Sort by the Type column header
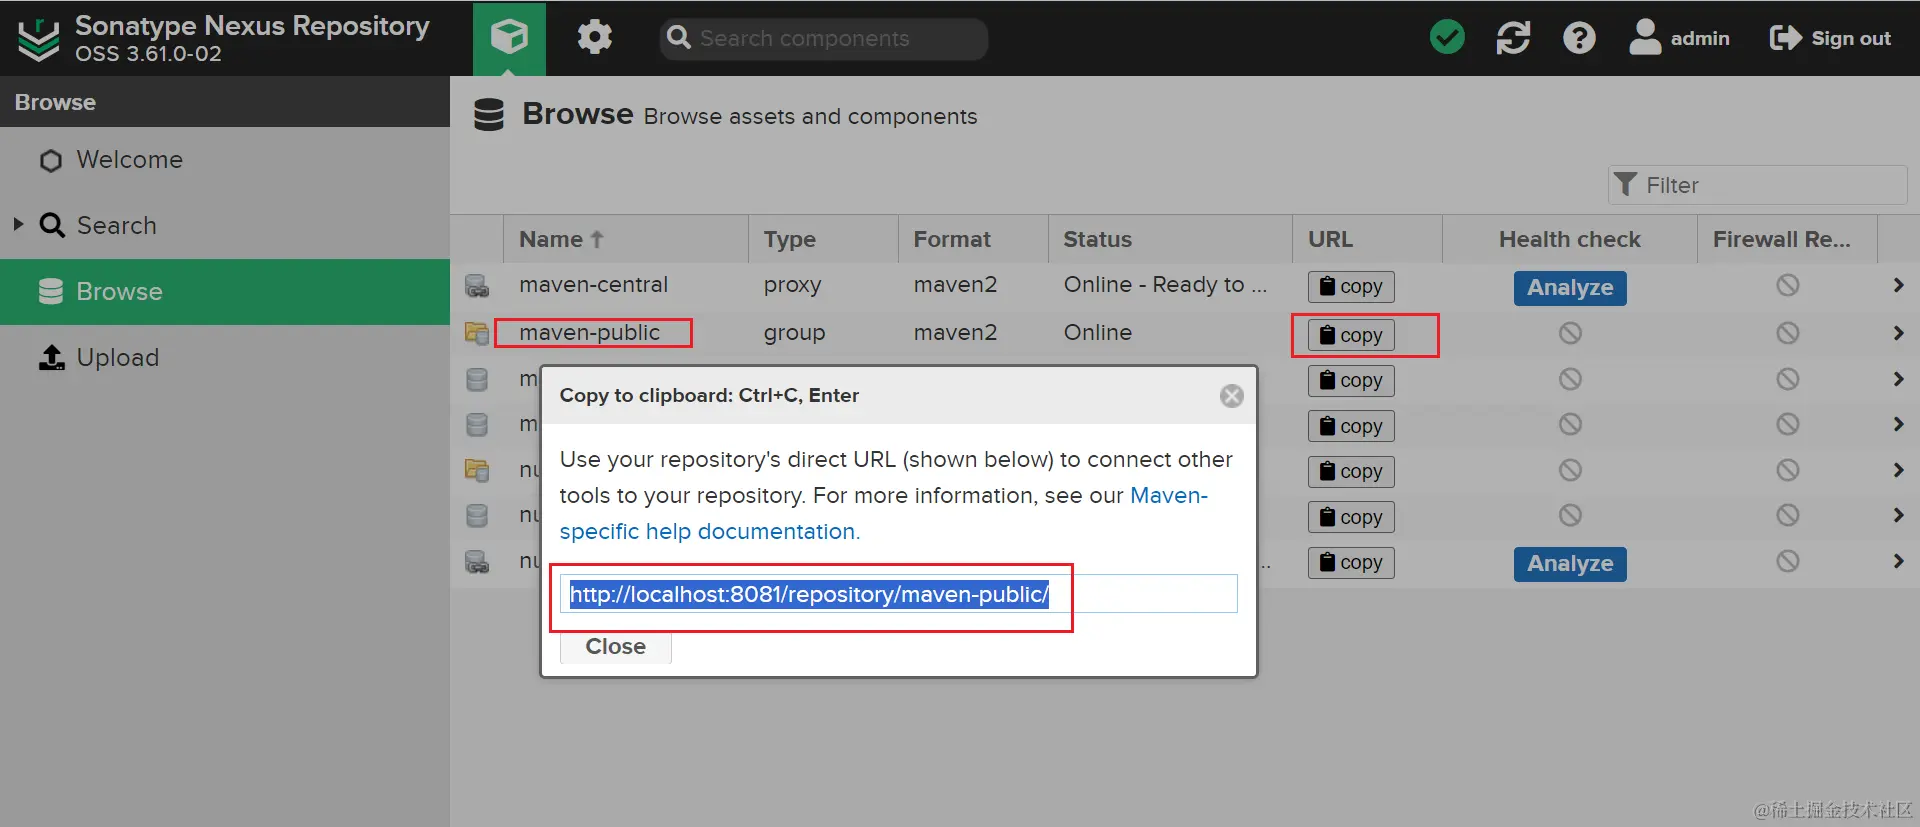Image resolution: width=1920 pixels, height=827 pixels. click(x=823, y=240)
